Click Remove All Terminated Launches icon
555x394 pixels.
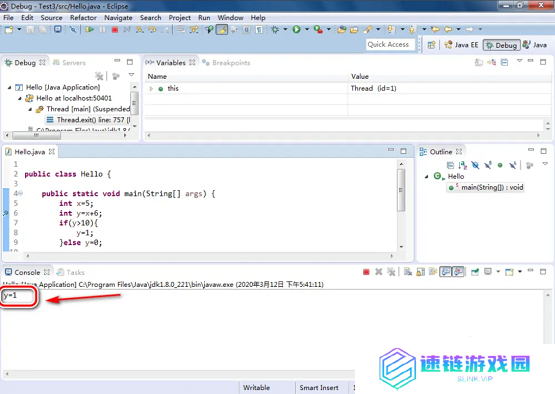pos(391,272)
